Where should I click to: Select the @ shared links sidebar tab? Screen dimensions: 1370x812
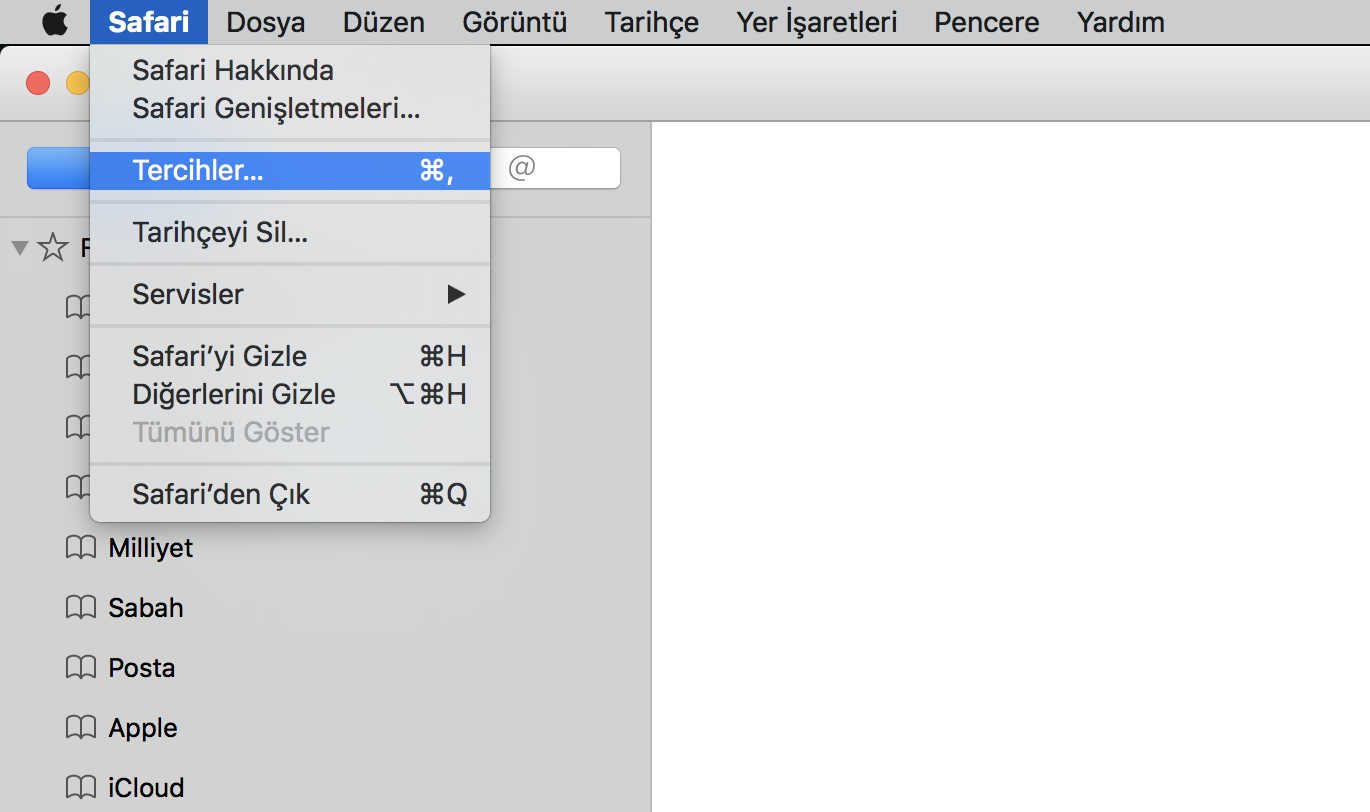tap(522, 168)
